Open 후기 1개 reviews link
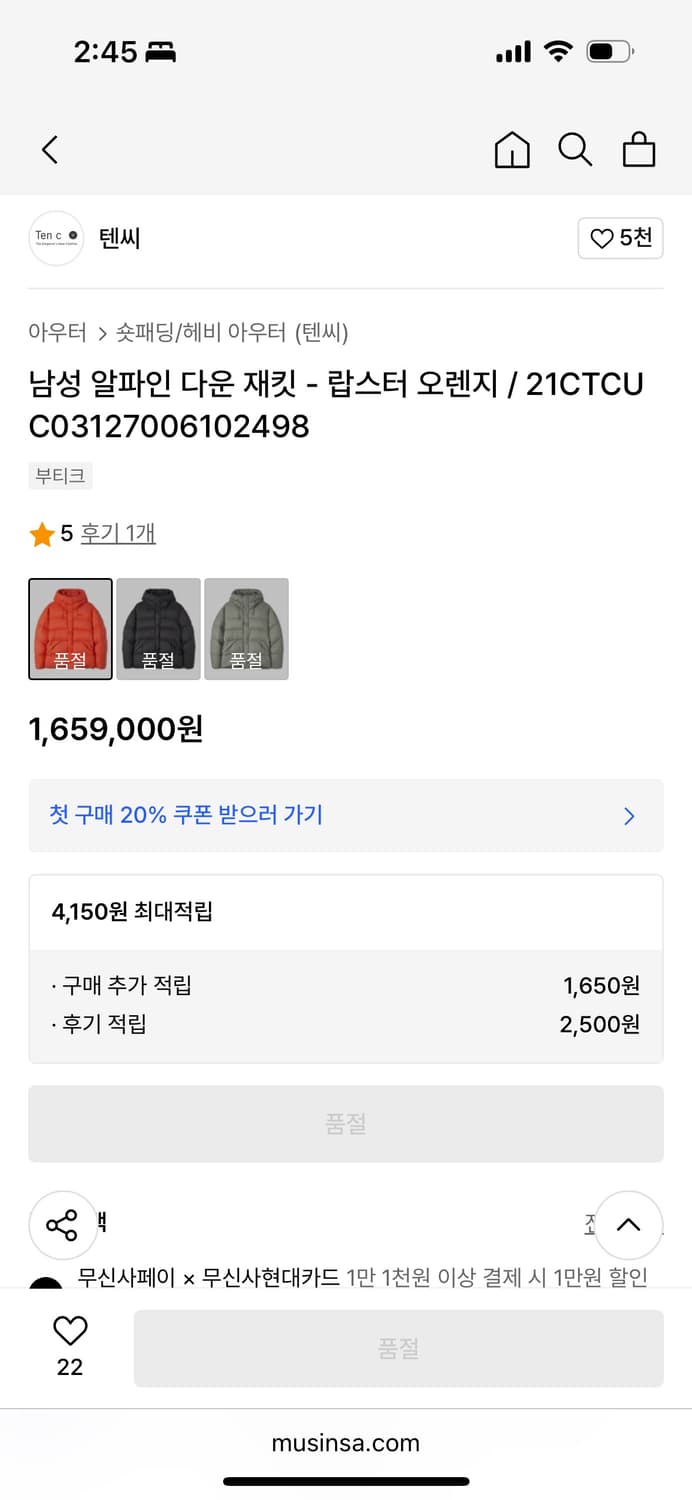The width and height of the screenshot is (692, 1500). click(x=117, y=532)
